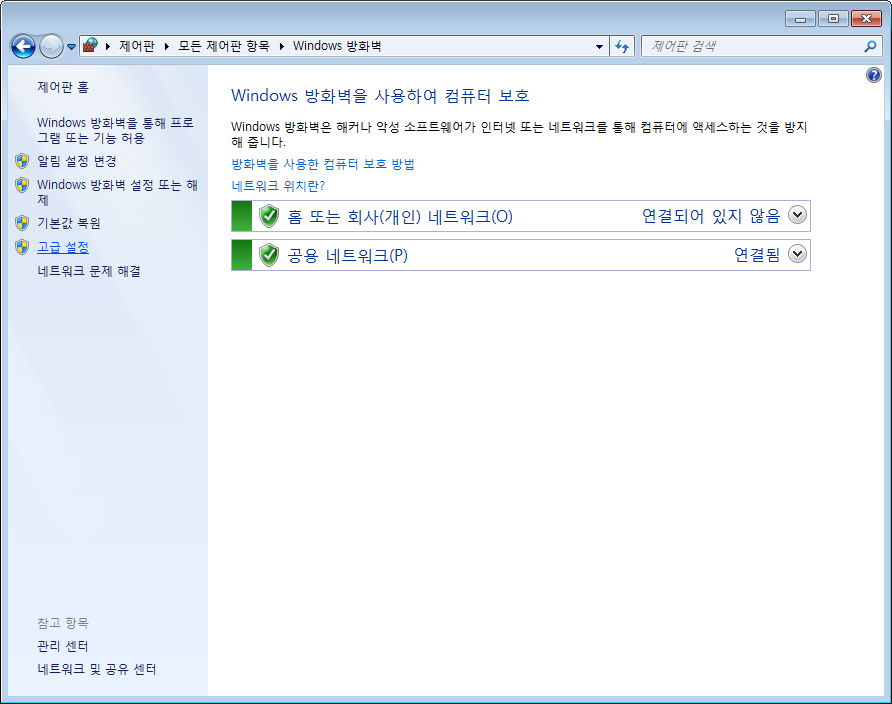Open help with the blue question mark
Screen dimensions: 892x704
pos(874,75)
